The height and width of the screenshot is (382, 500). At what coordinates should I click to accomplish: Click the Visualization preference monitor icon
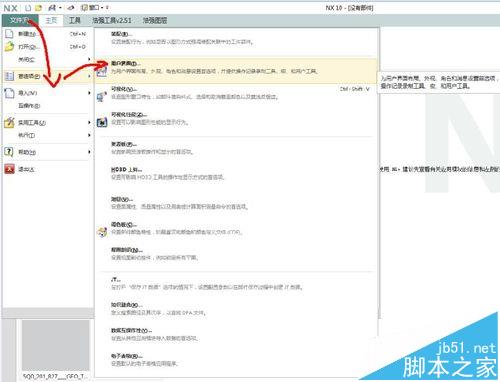point(101,97)
